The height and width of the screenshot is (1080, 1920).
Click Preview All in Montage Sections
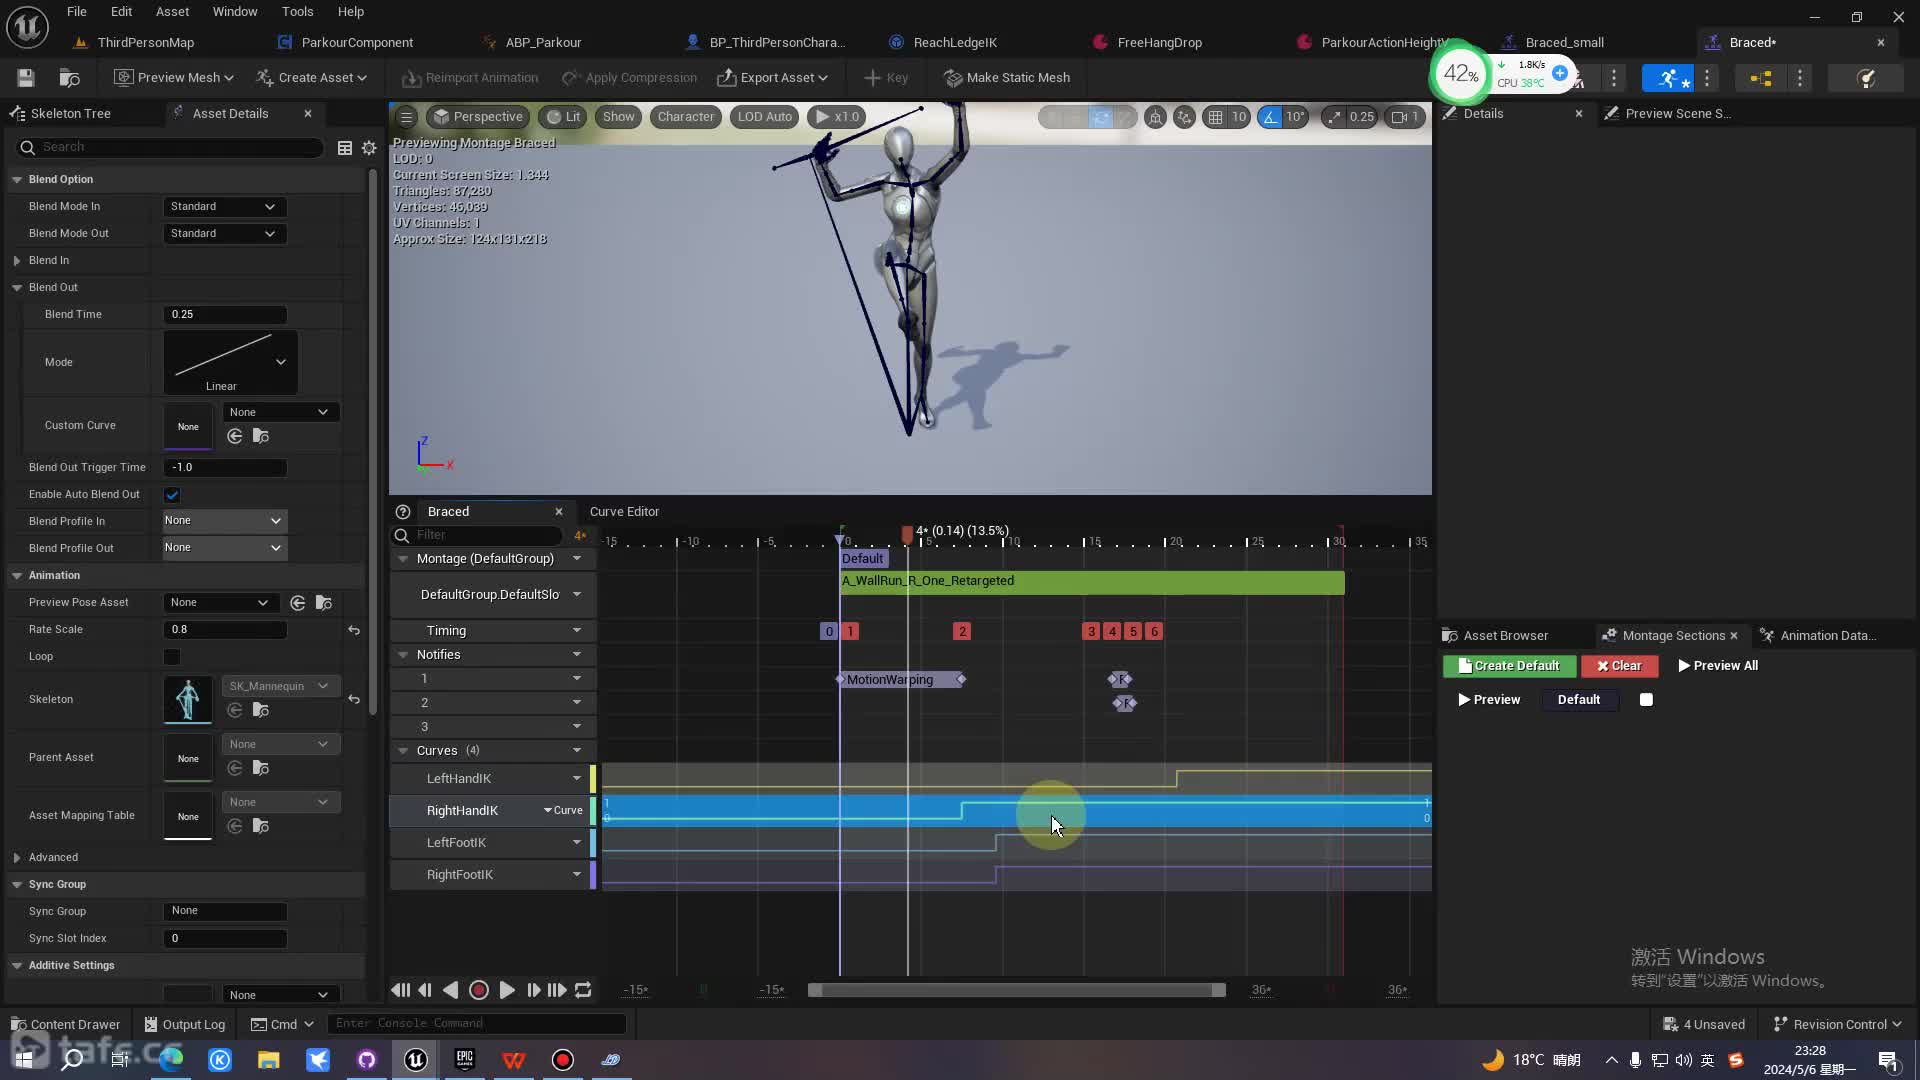coord(1718,666)
